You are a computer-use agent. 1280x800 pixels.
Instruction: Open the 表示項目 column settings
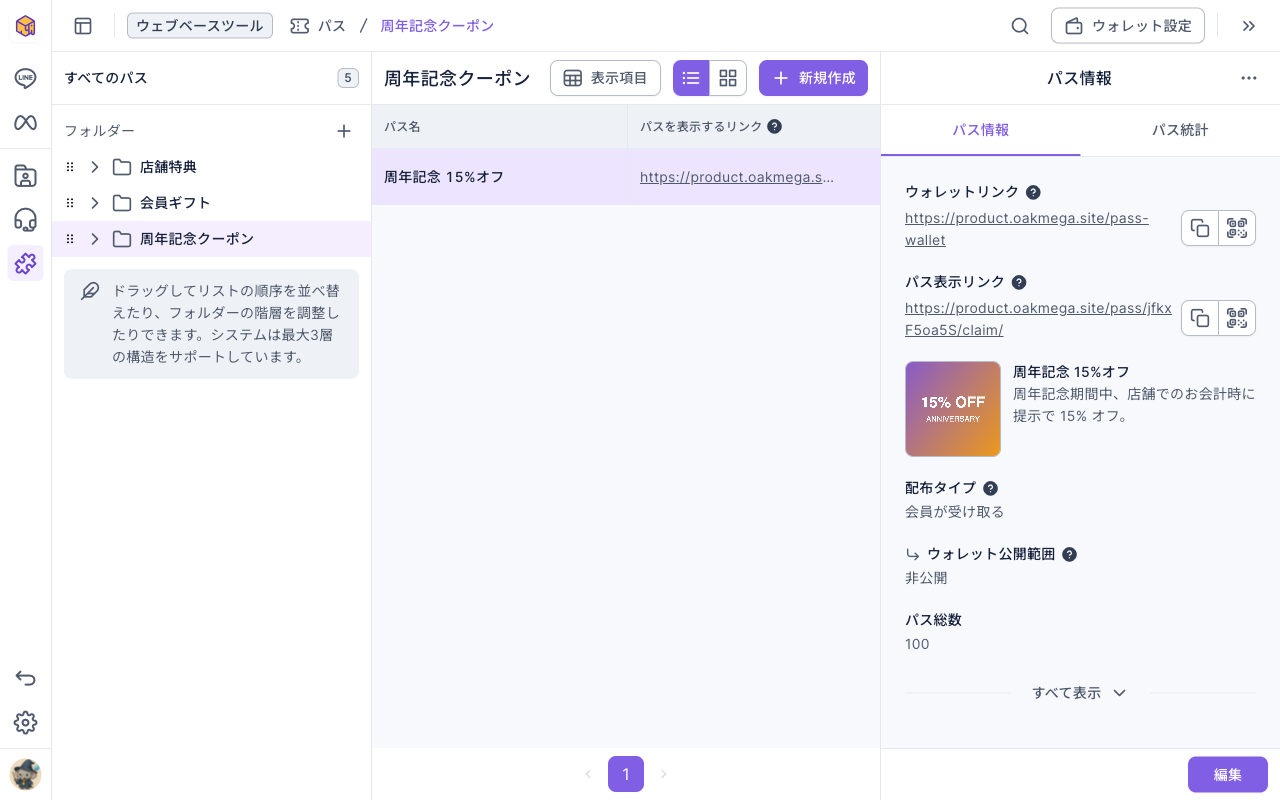coord(605,78)
